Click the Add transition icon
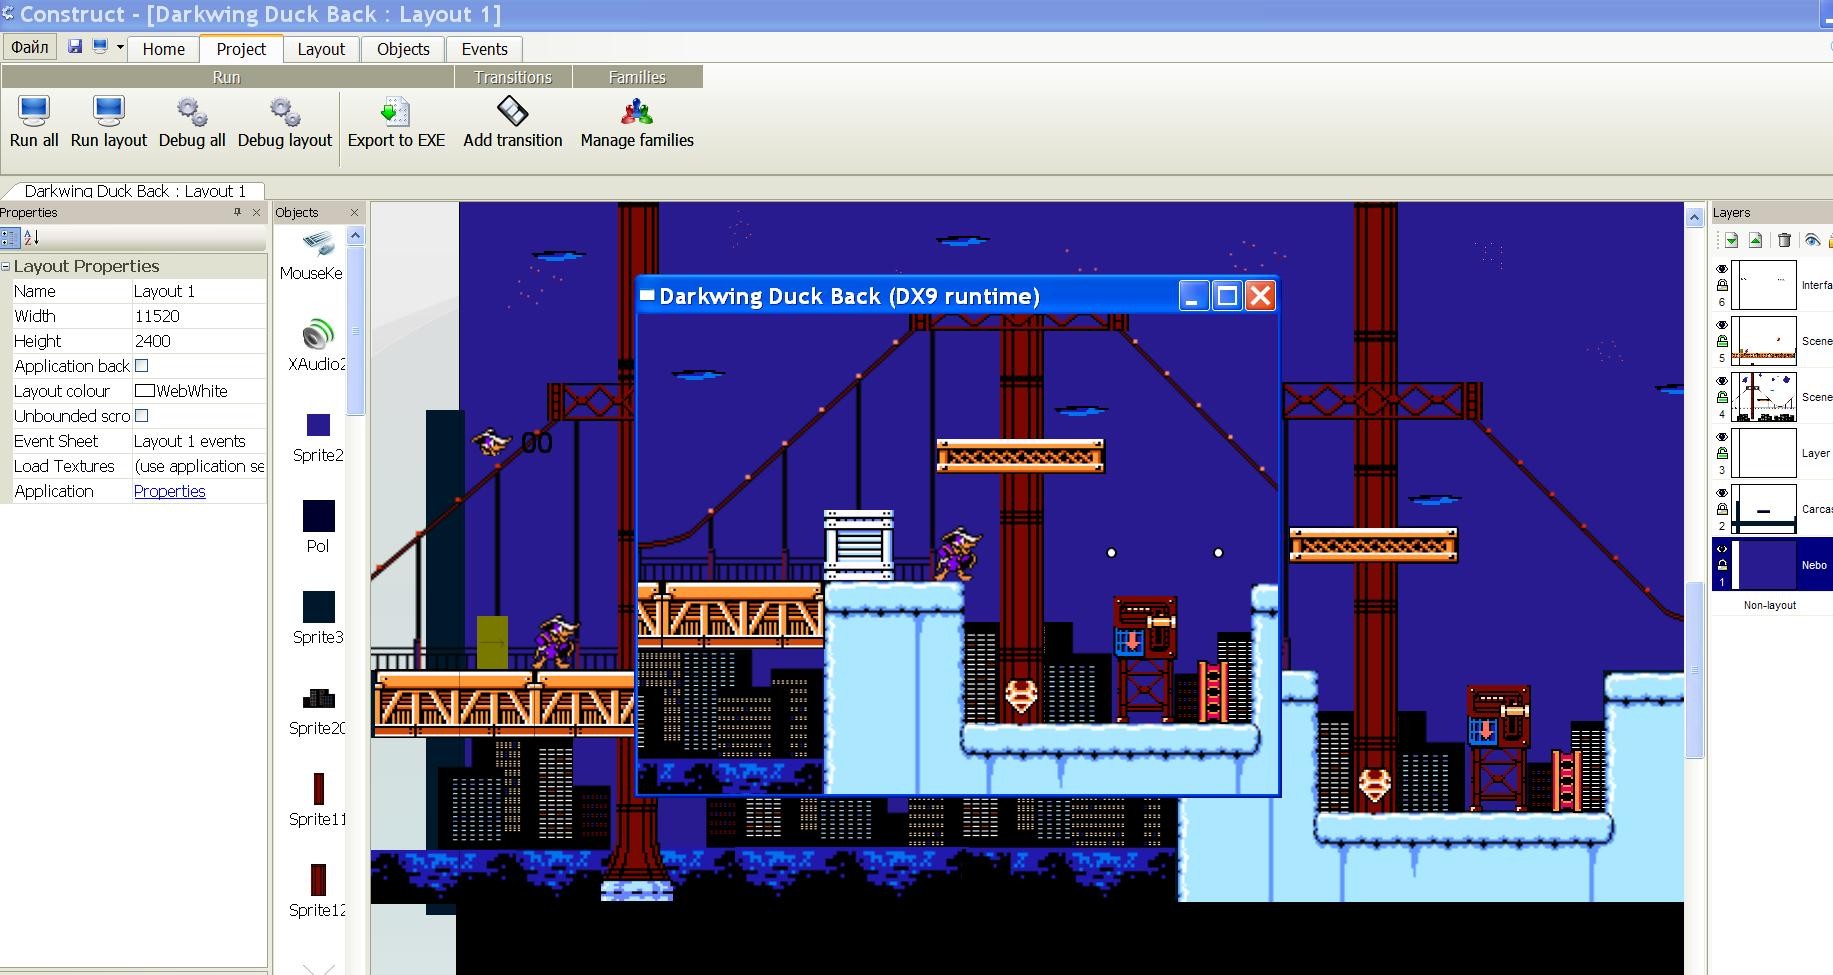1833x975 pixels. (x=512, y=111)
